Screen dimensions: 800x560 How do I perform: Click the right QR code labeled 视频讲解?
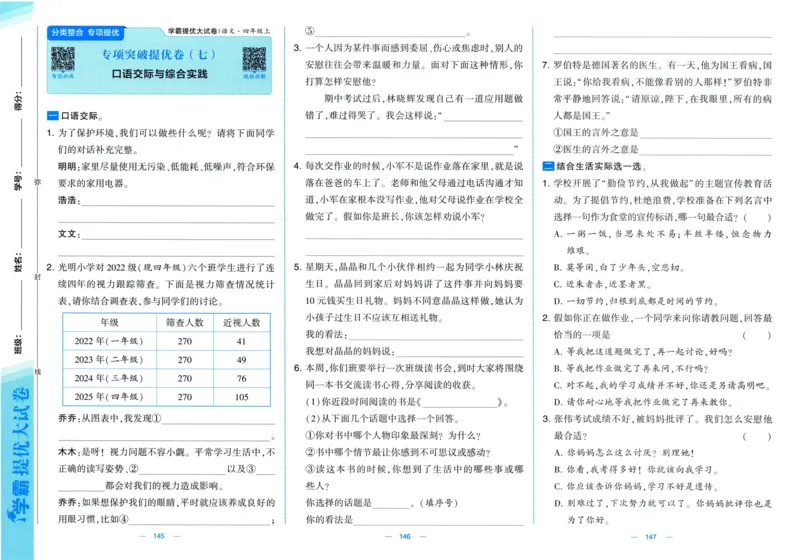254,59
